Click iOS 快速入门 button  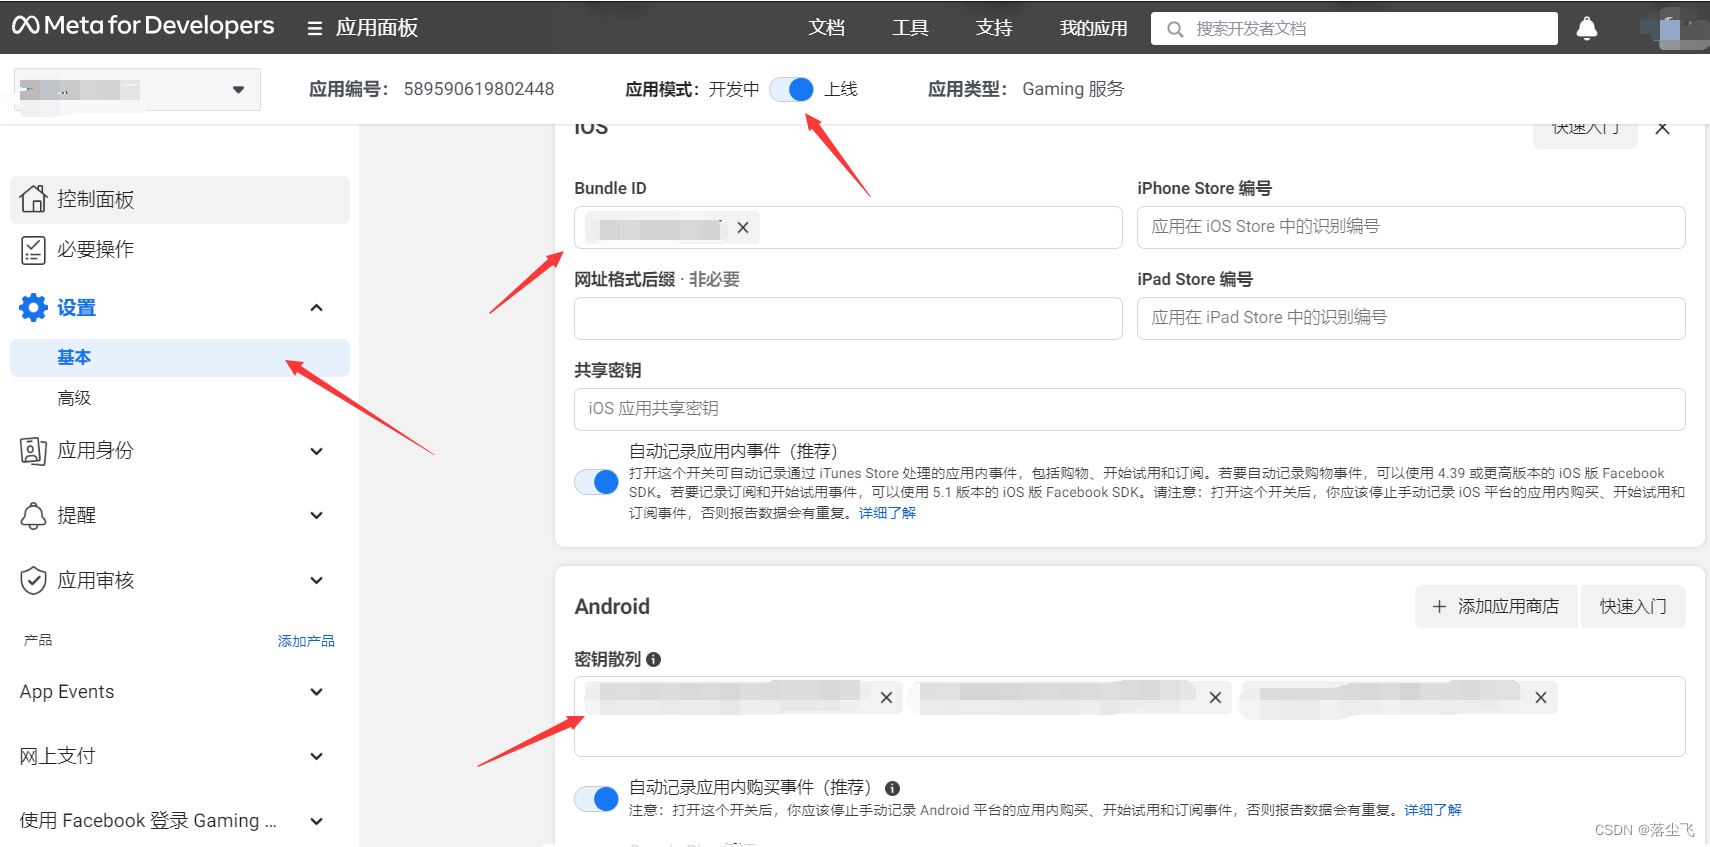click(1585, 133)
